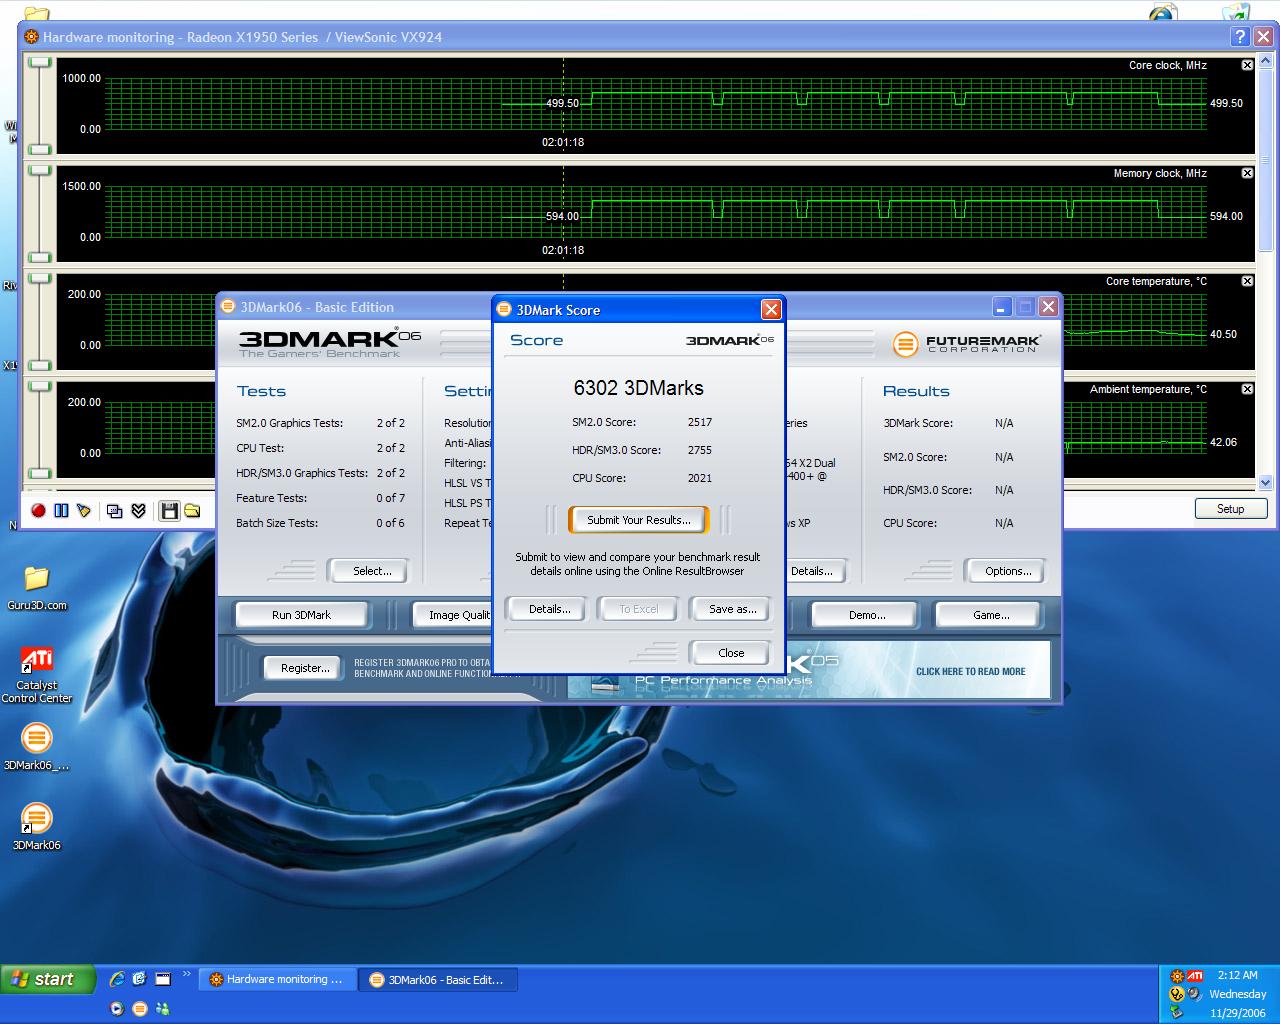This screenshot has height=1024, width=1280.
Task: Click the SM2.0 Score value 2517
Action: (700, 422)
